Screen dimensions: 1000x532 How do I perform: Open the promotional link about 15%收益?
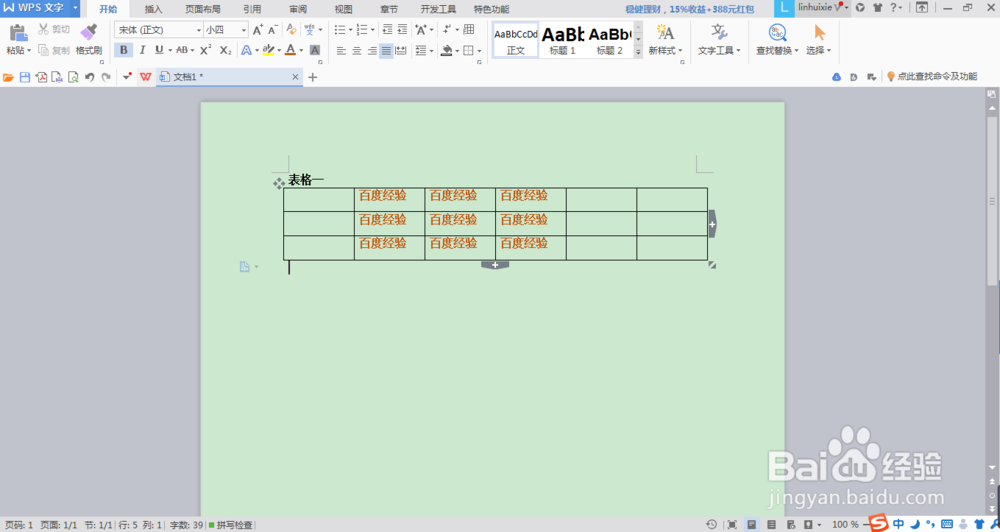point(689,10)
